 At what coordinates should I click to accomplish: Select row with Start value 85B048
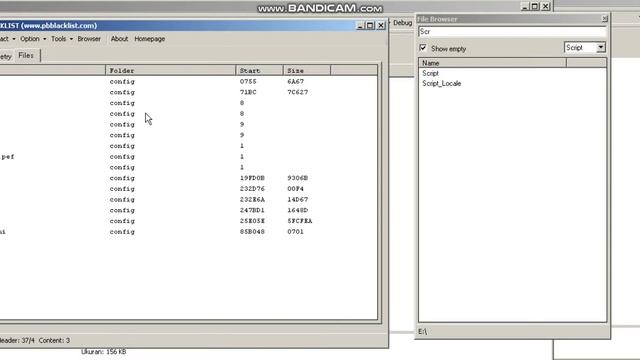[x=252, y=232]
